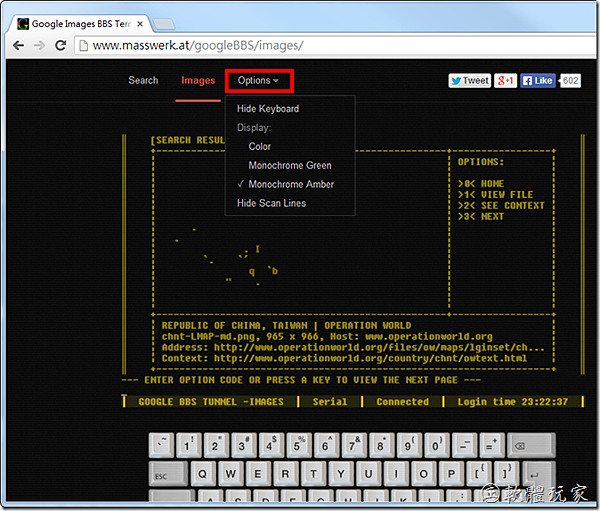The width and height of the screenshot is (600, 511).
Task: Tap the 7 key on virtual keyboard
Action: pos(354,445)
